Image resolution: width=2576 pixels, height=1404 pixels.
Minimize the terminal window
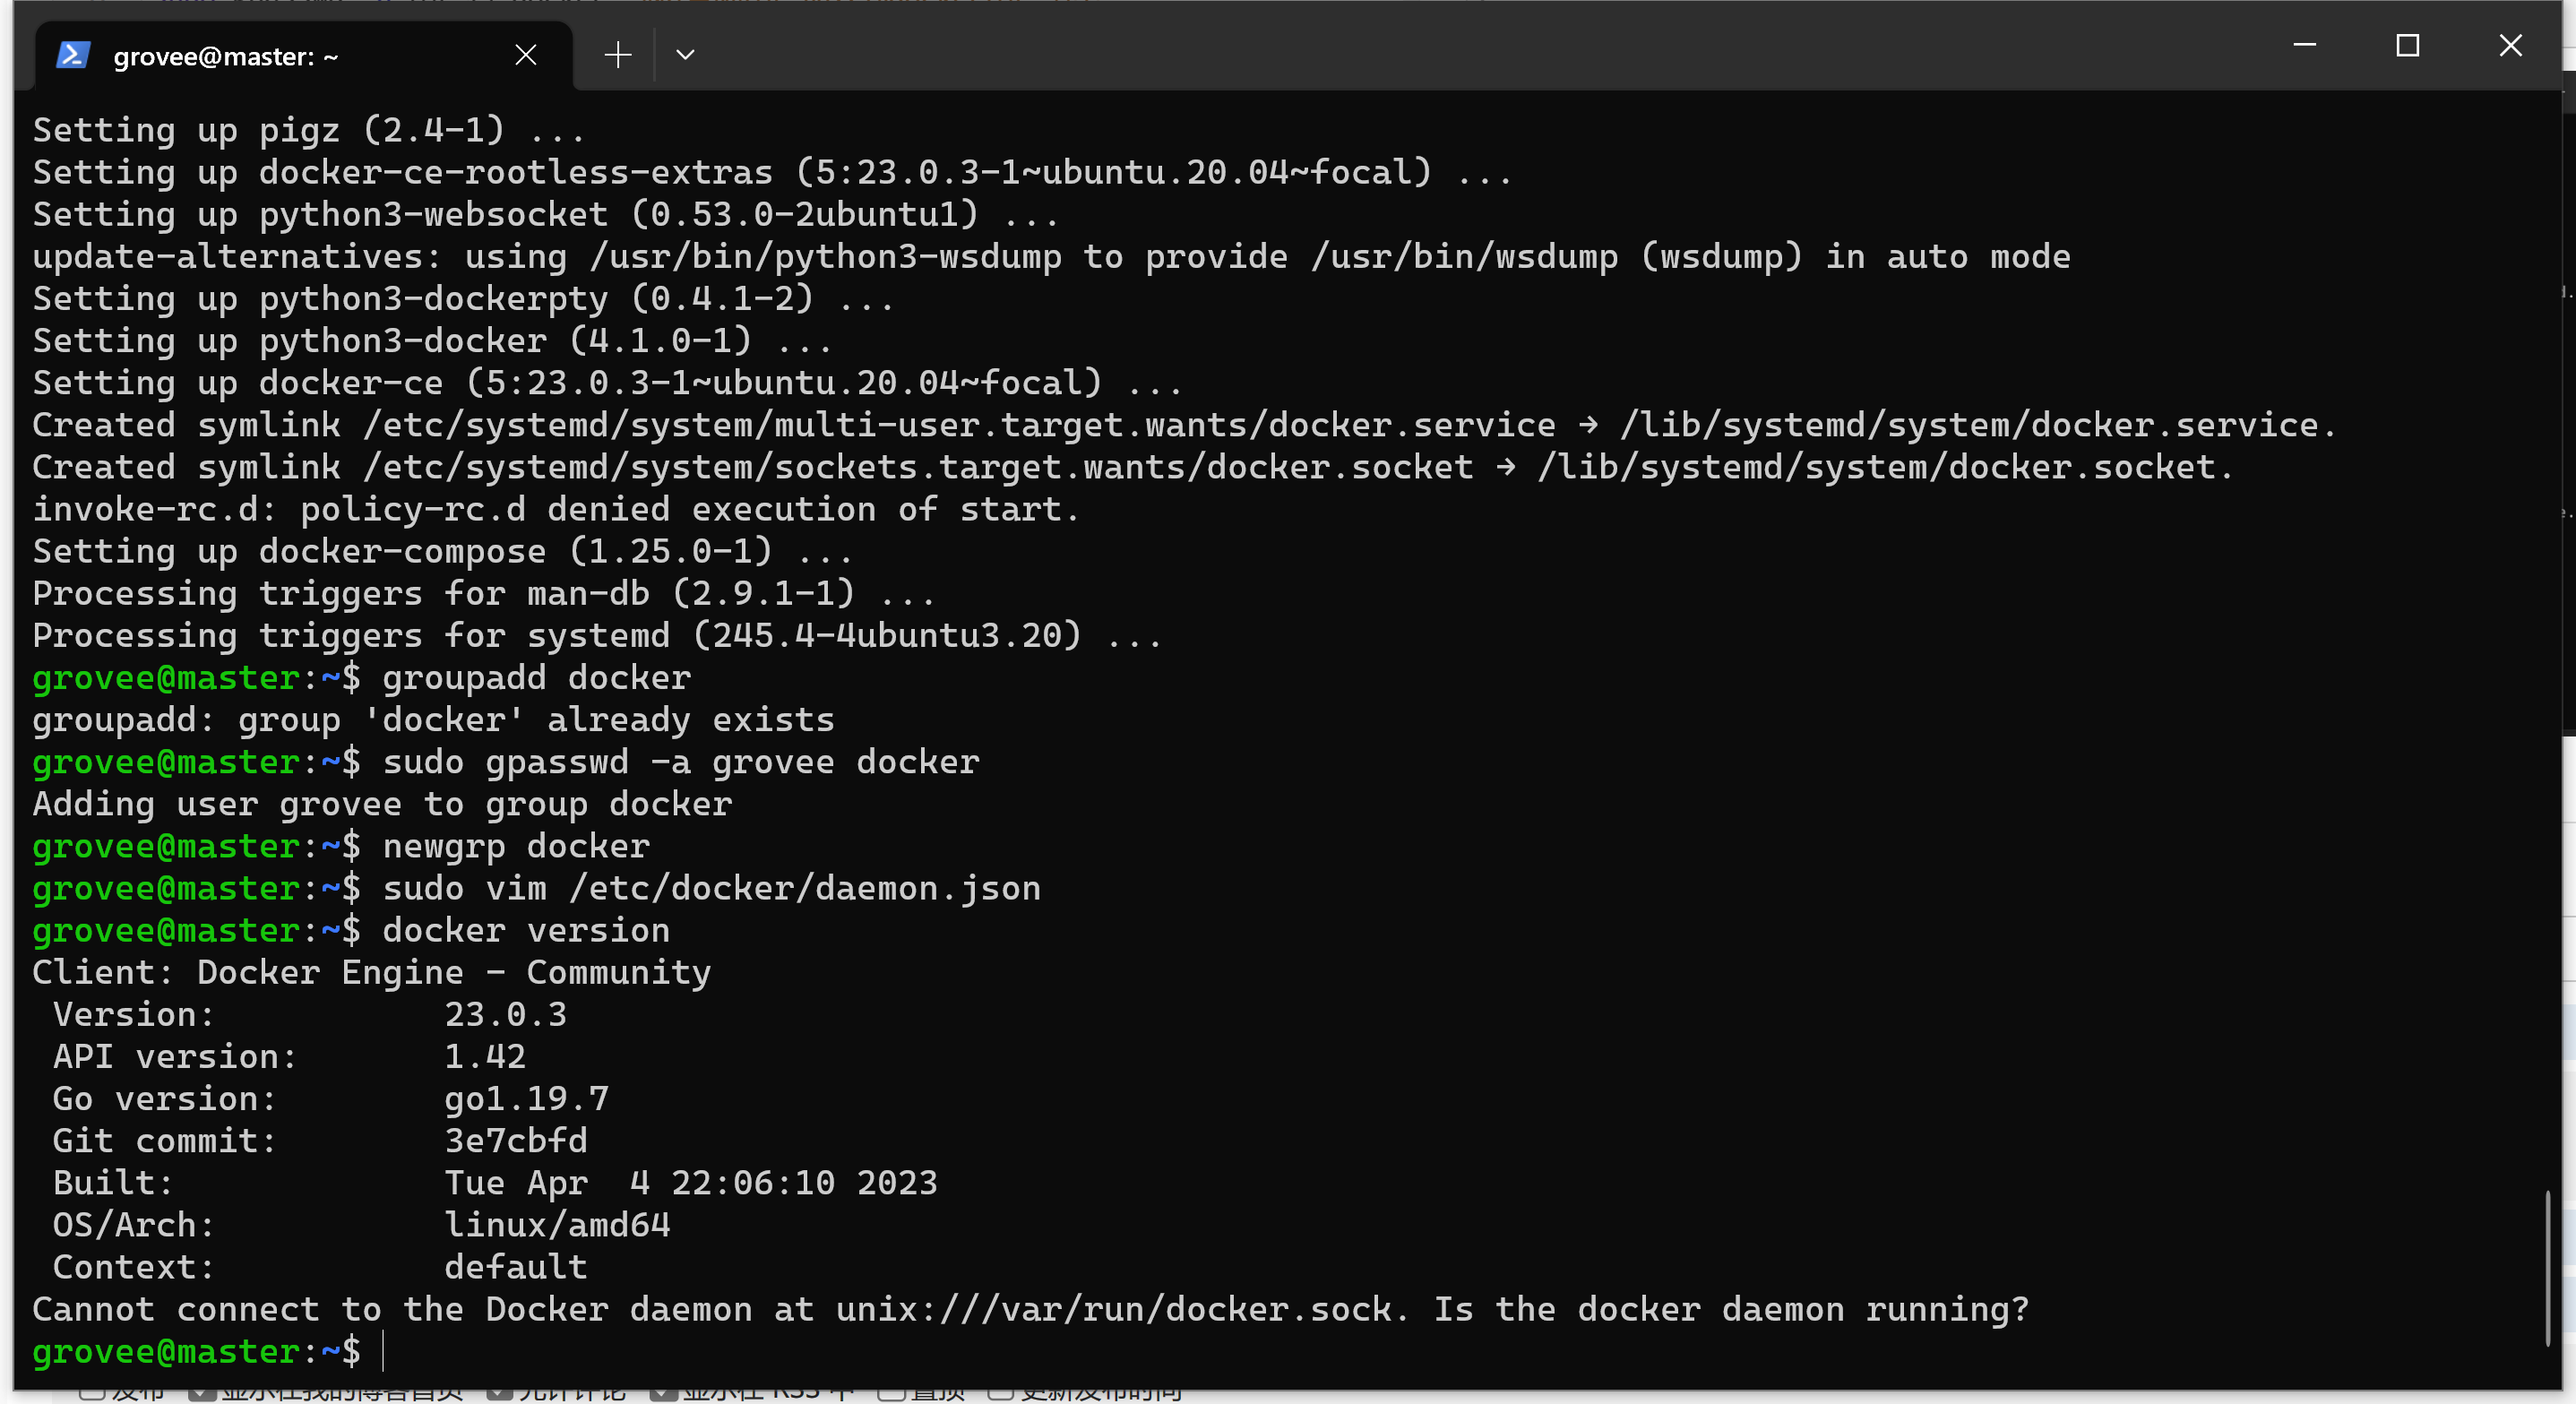point(2304,45)
